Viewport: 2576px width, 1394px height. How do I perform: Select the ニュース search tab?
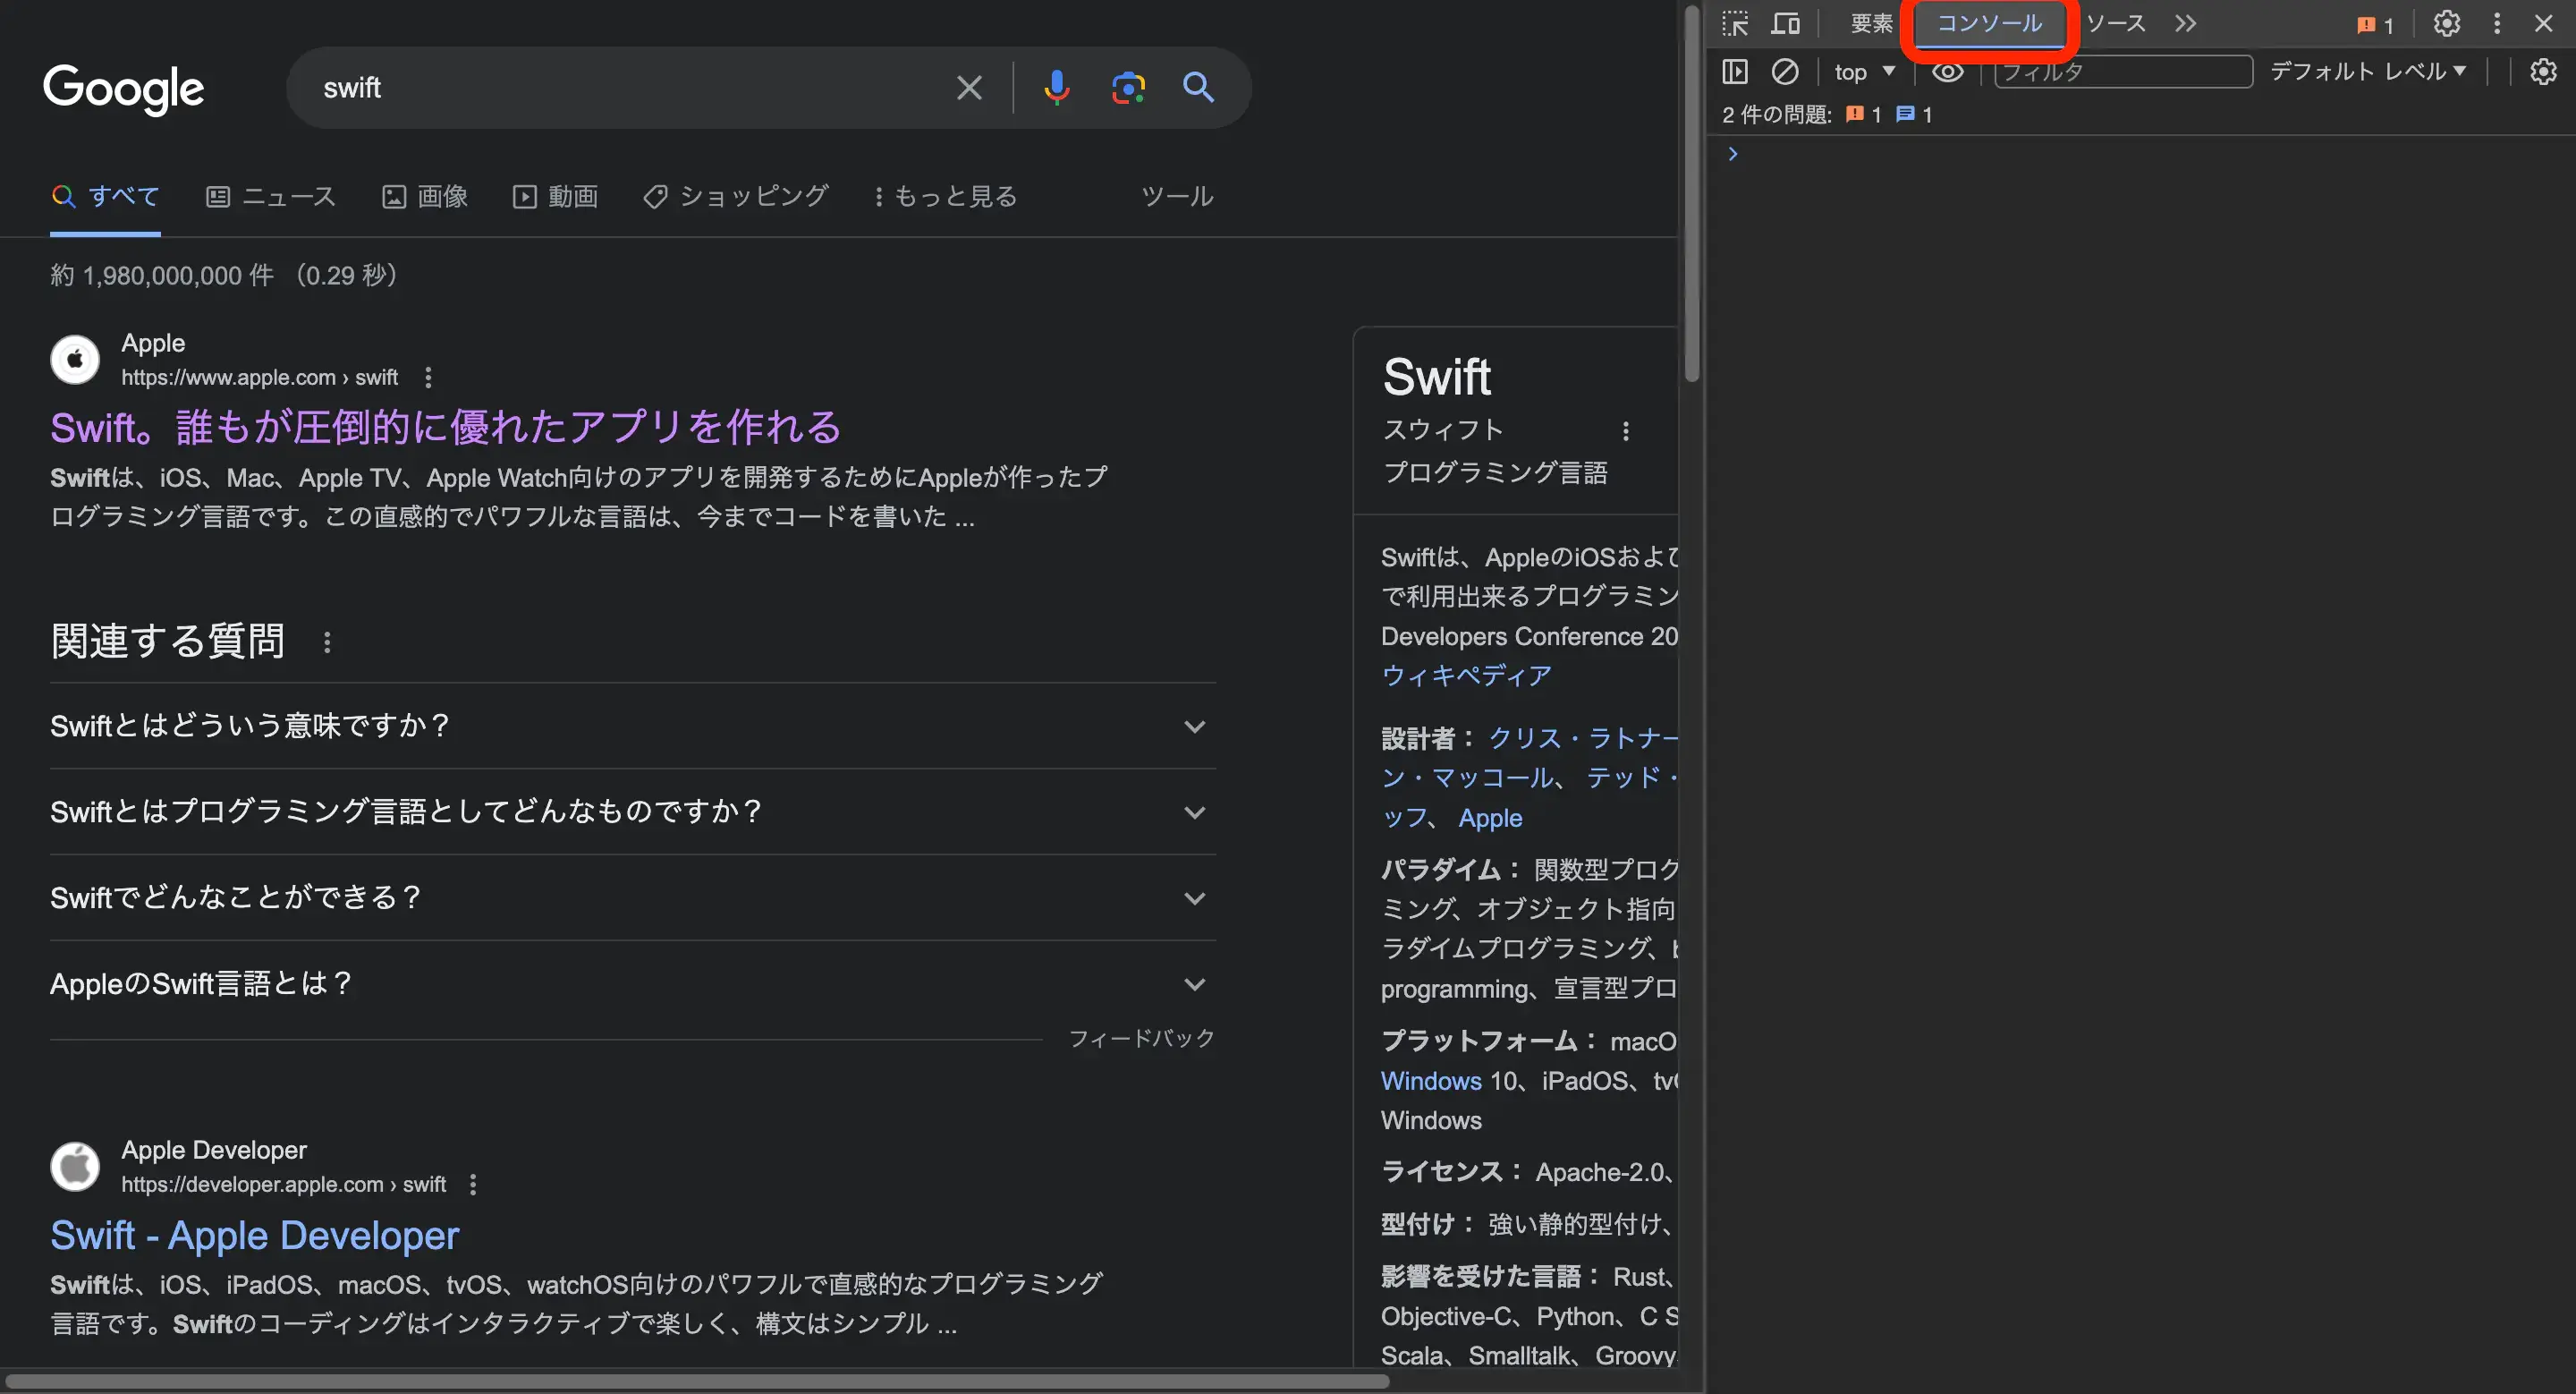coord(271,197)
